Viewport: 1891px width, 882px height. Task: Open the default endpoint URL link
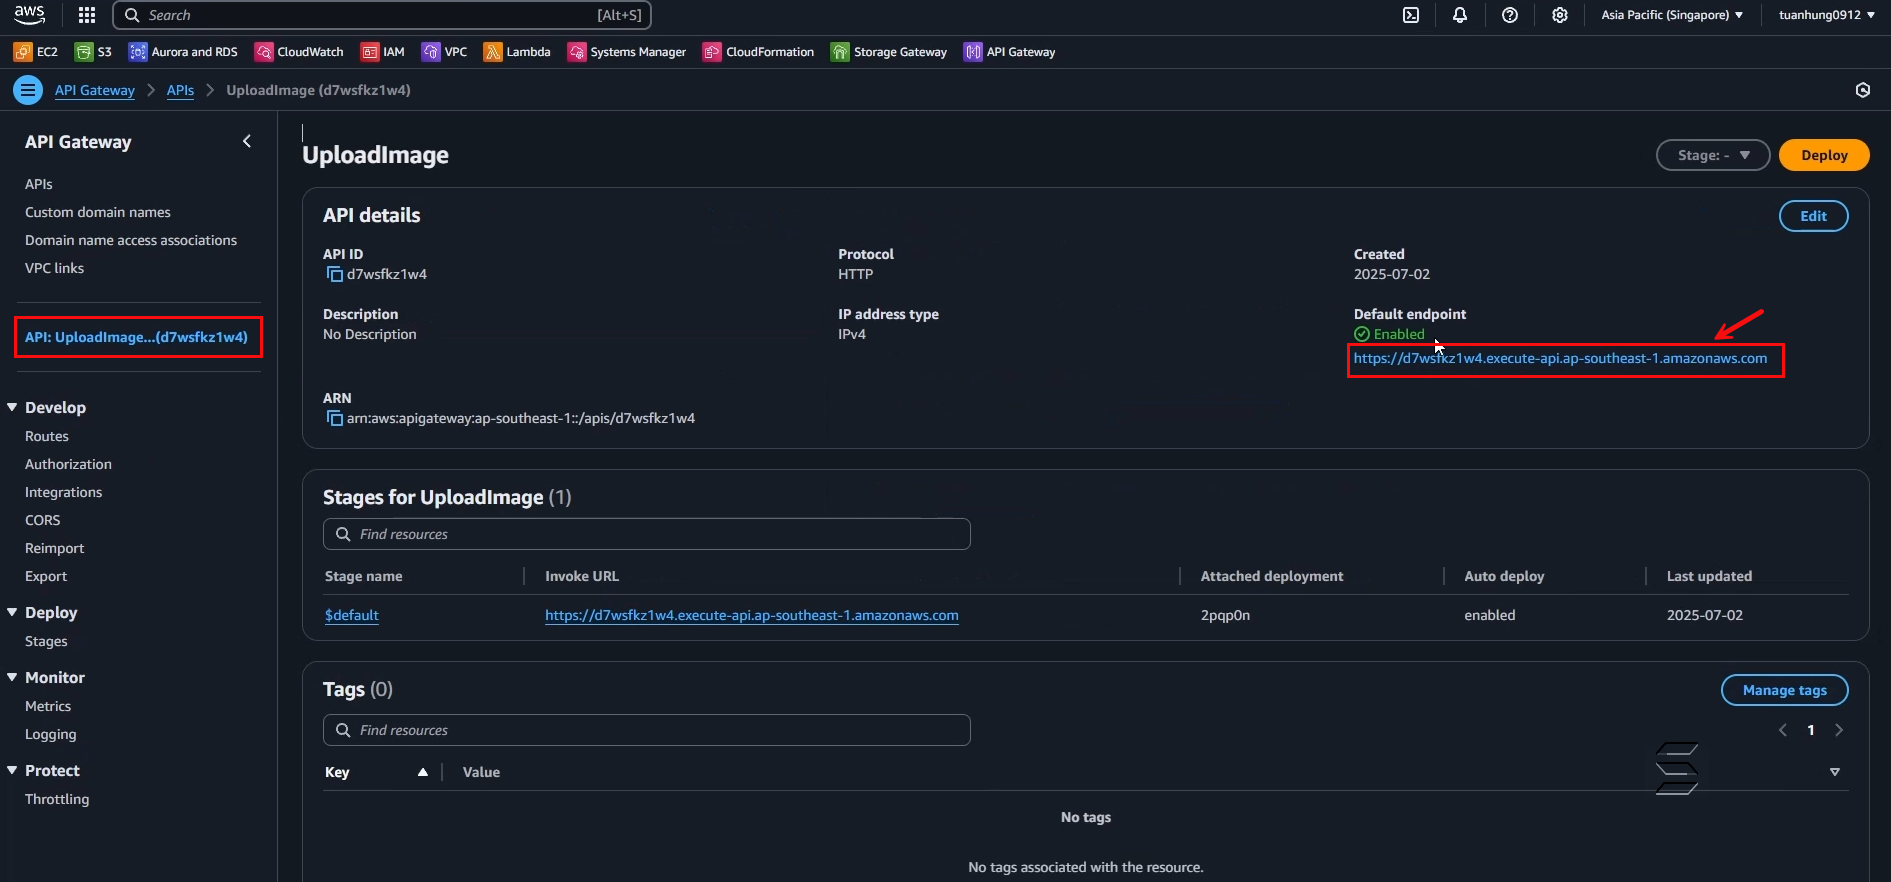coord(1560,358)
